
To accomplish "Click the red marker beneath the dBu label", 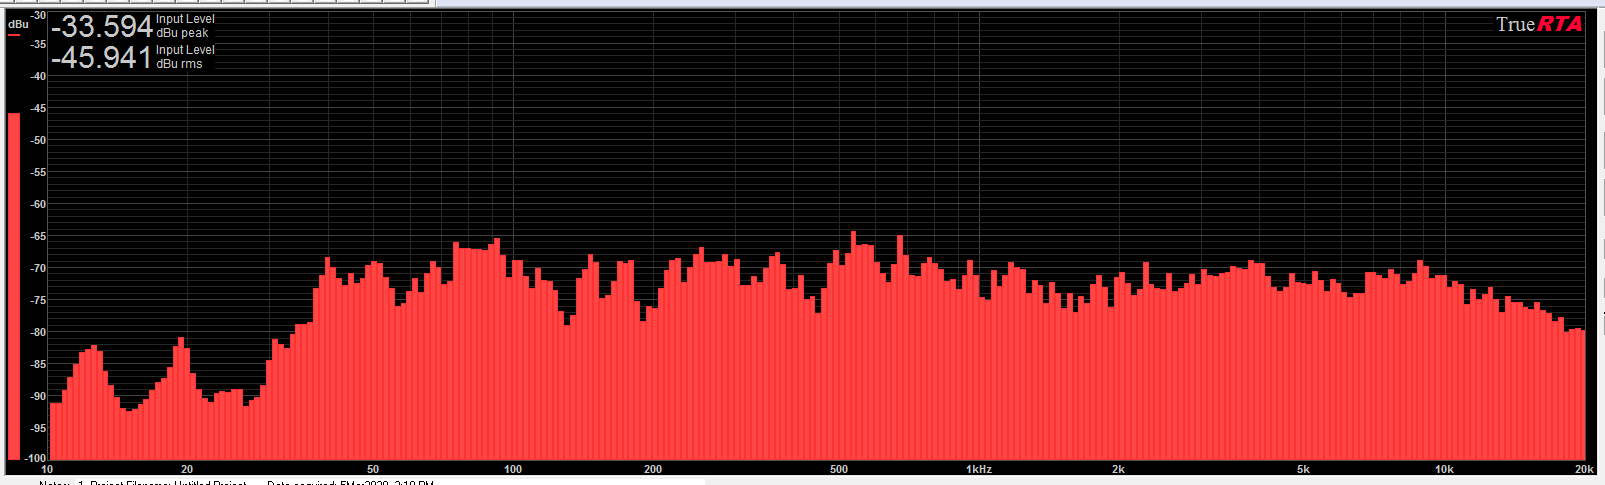I will click(x=14, y=35).
